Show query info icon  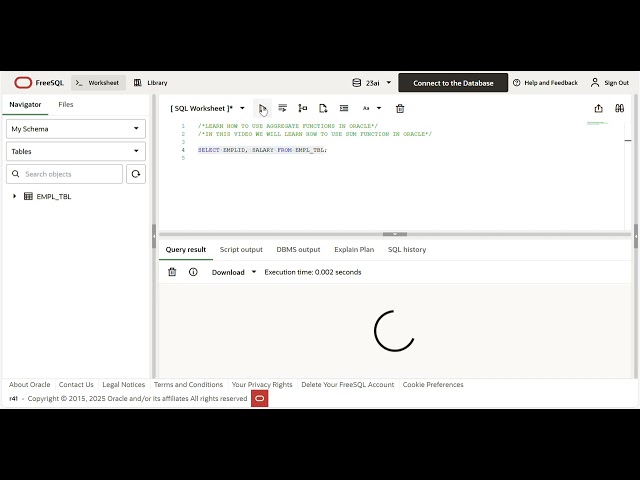[x=193, y=272]
